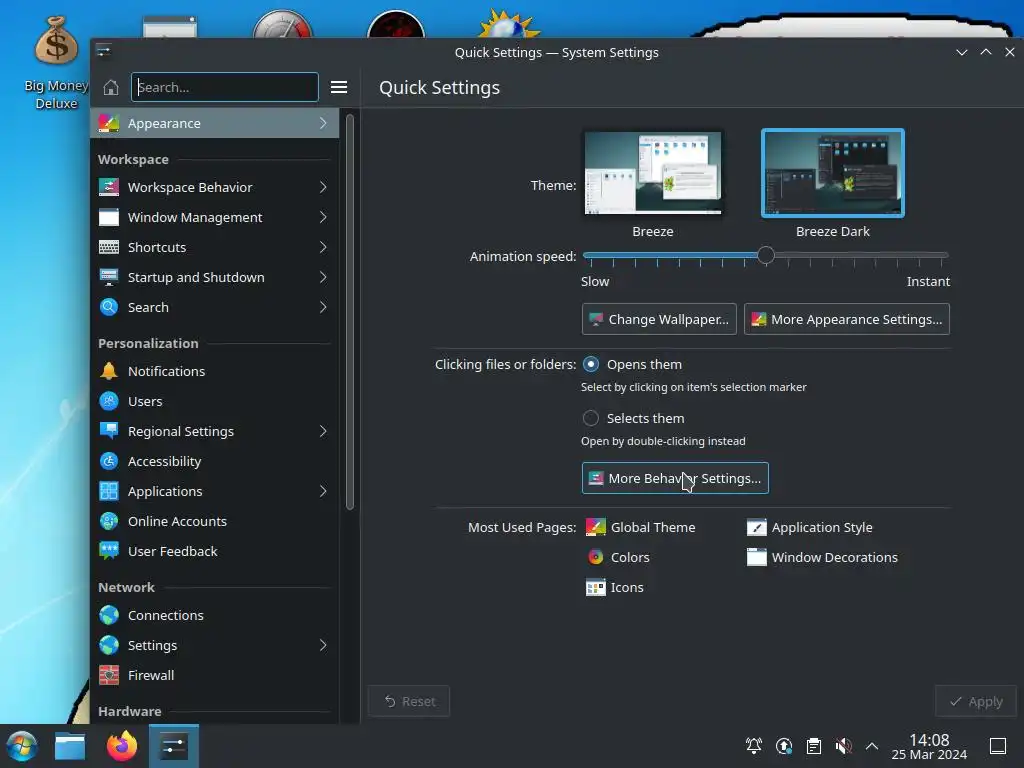Click the window menu icon in titlebar

click(104, 51)
